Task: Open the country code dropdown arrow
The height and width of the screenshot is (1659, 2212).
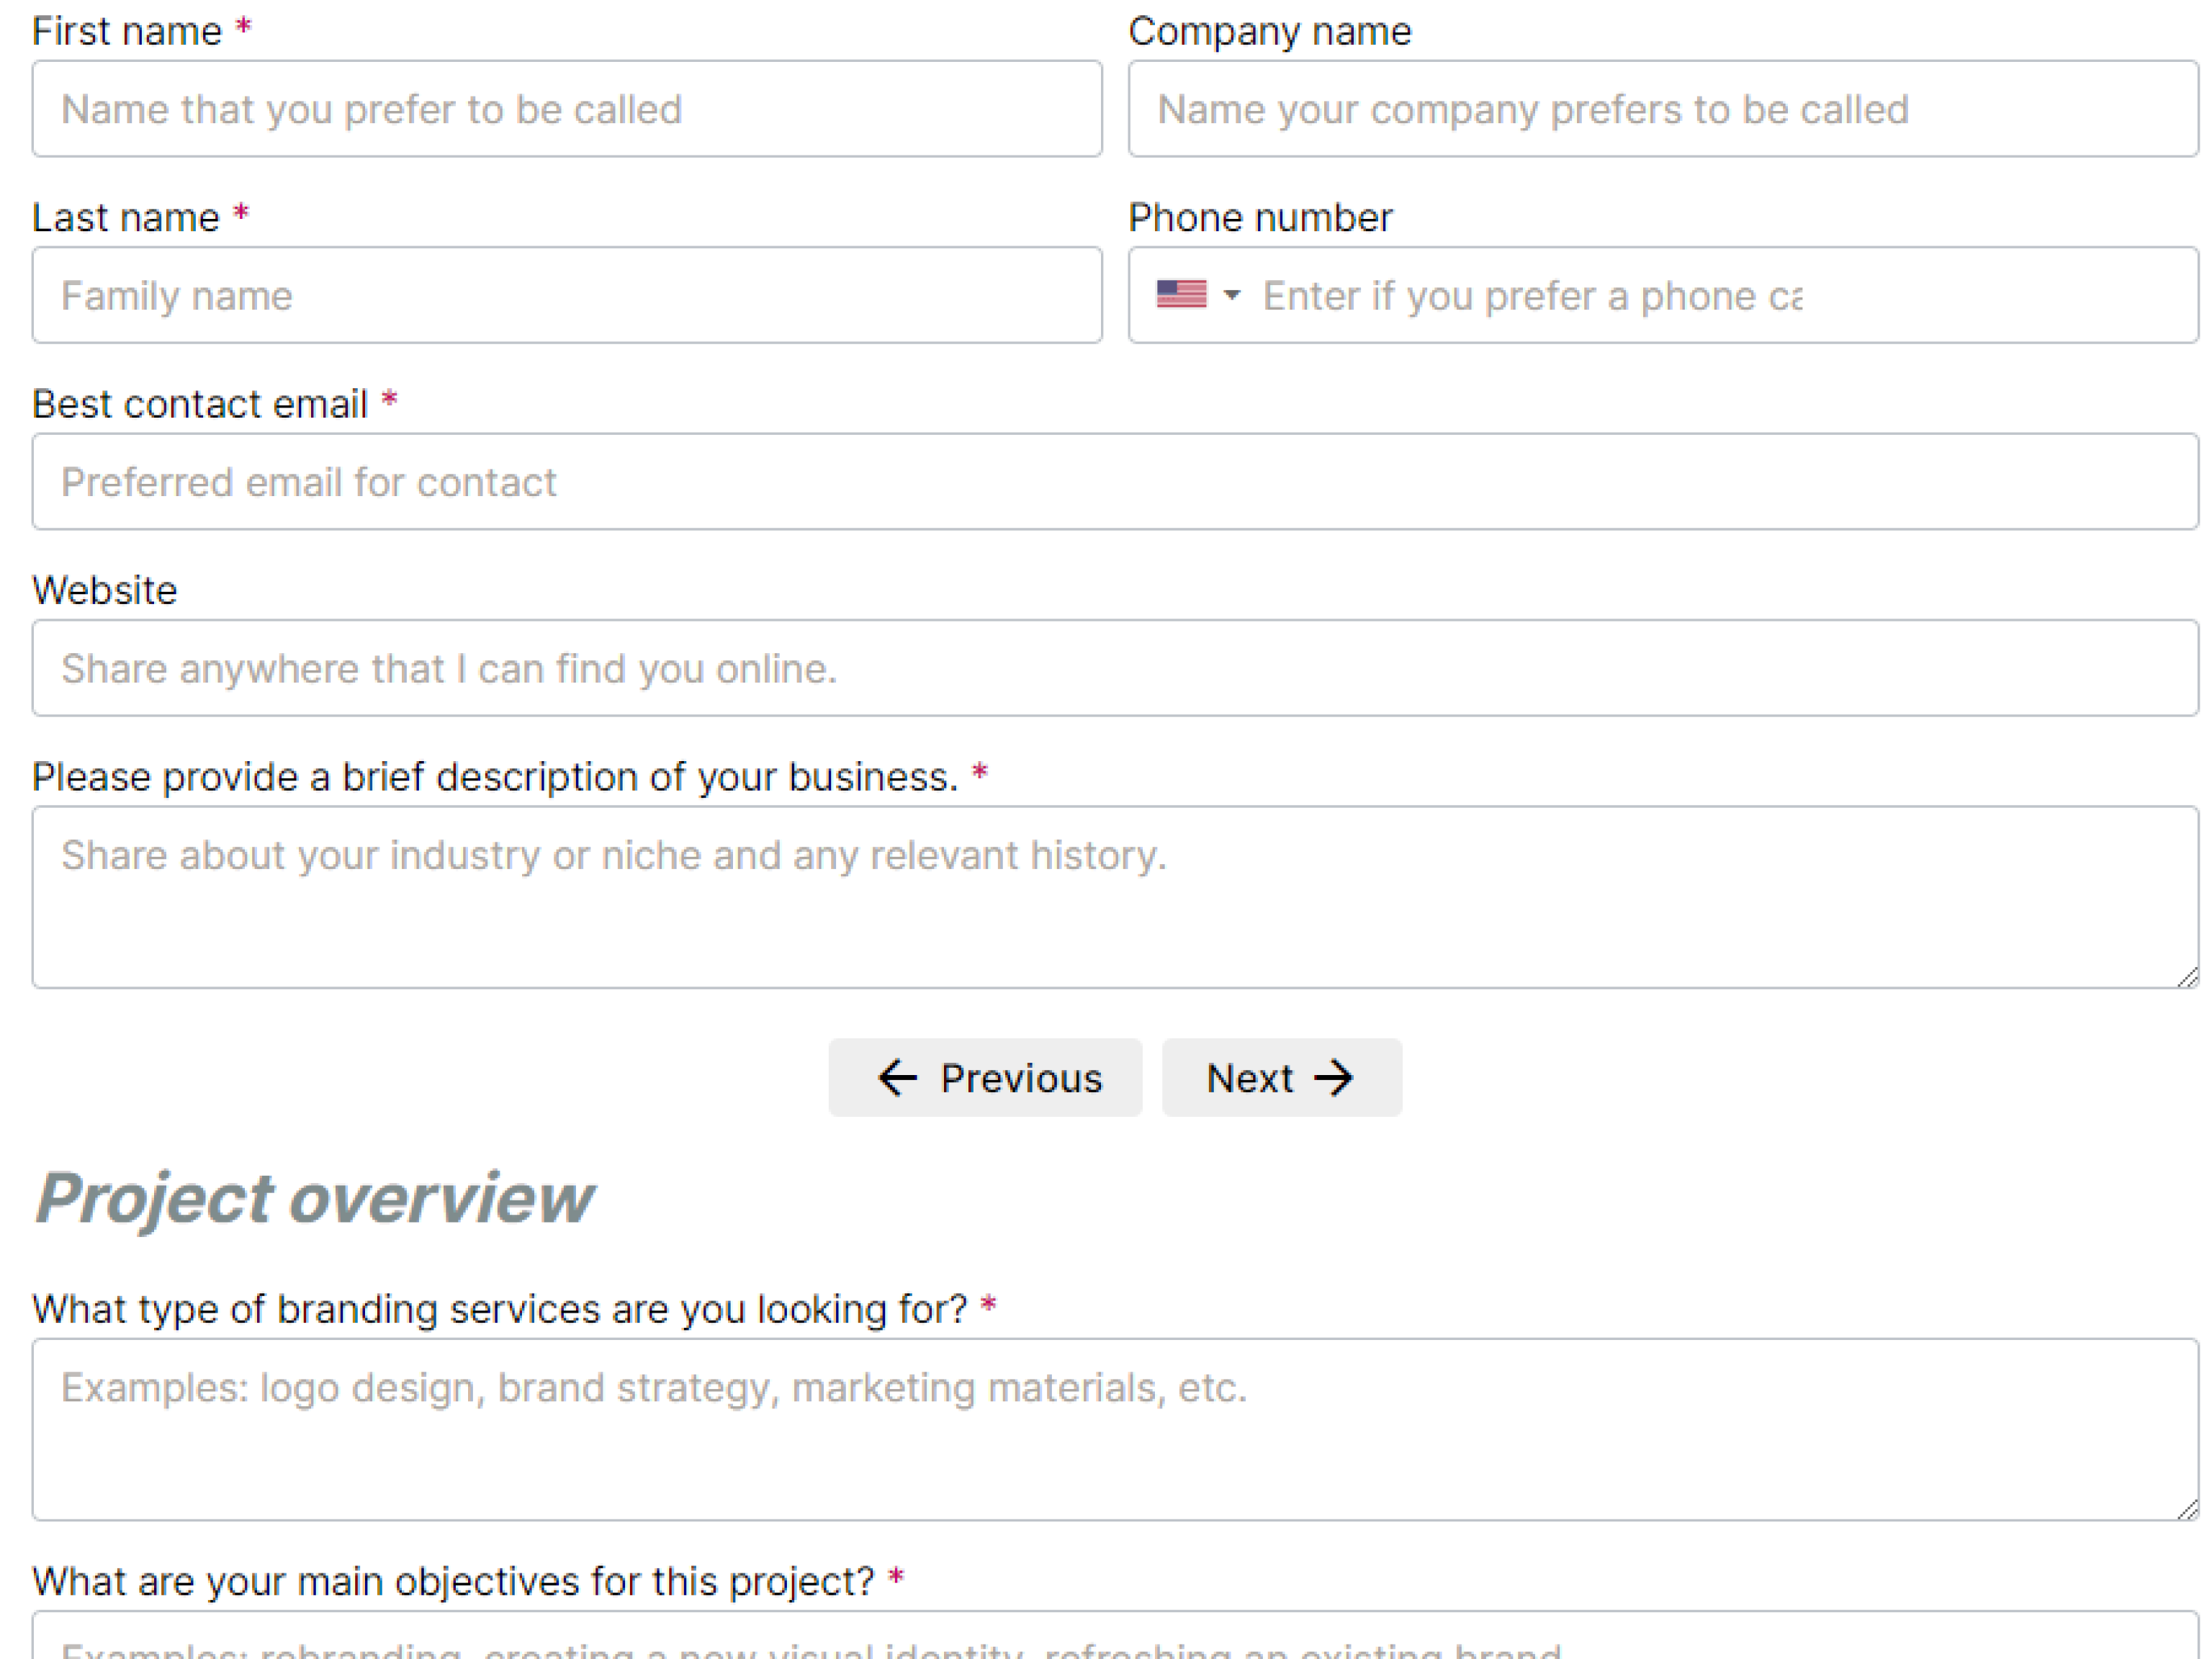Action: pyautogui.click(x=1232, y=295)
